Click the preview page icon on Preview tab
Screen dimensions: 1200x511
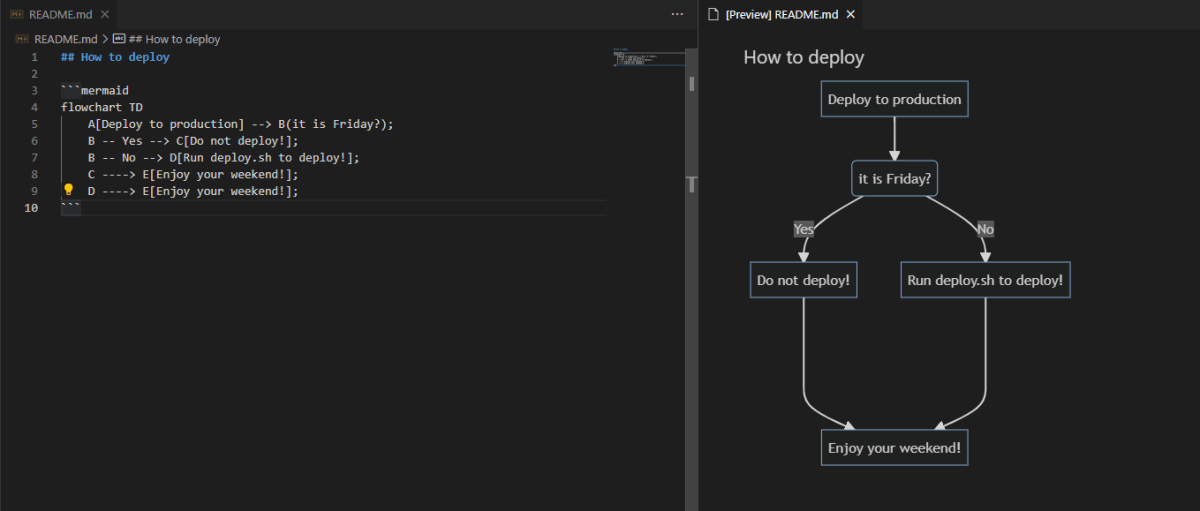tap(713, 14)
